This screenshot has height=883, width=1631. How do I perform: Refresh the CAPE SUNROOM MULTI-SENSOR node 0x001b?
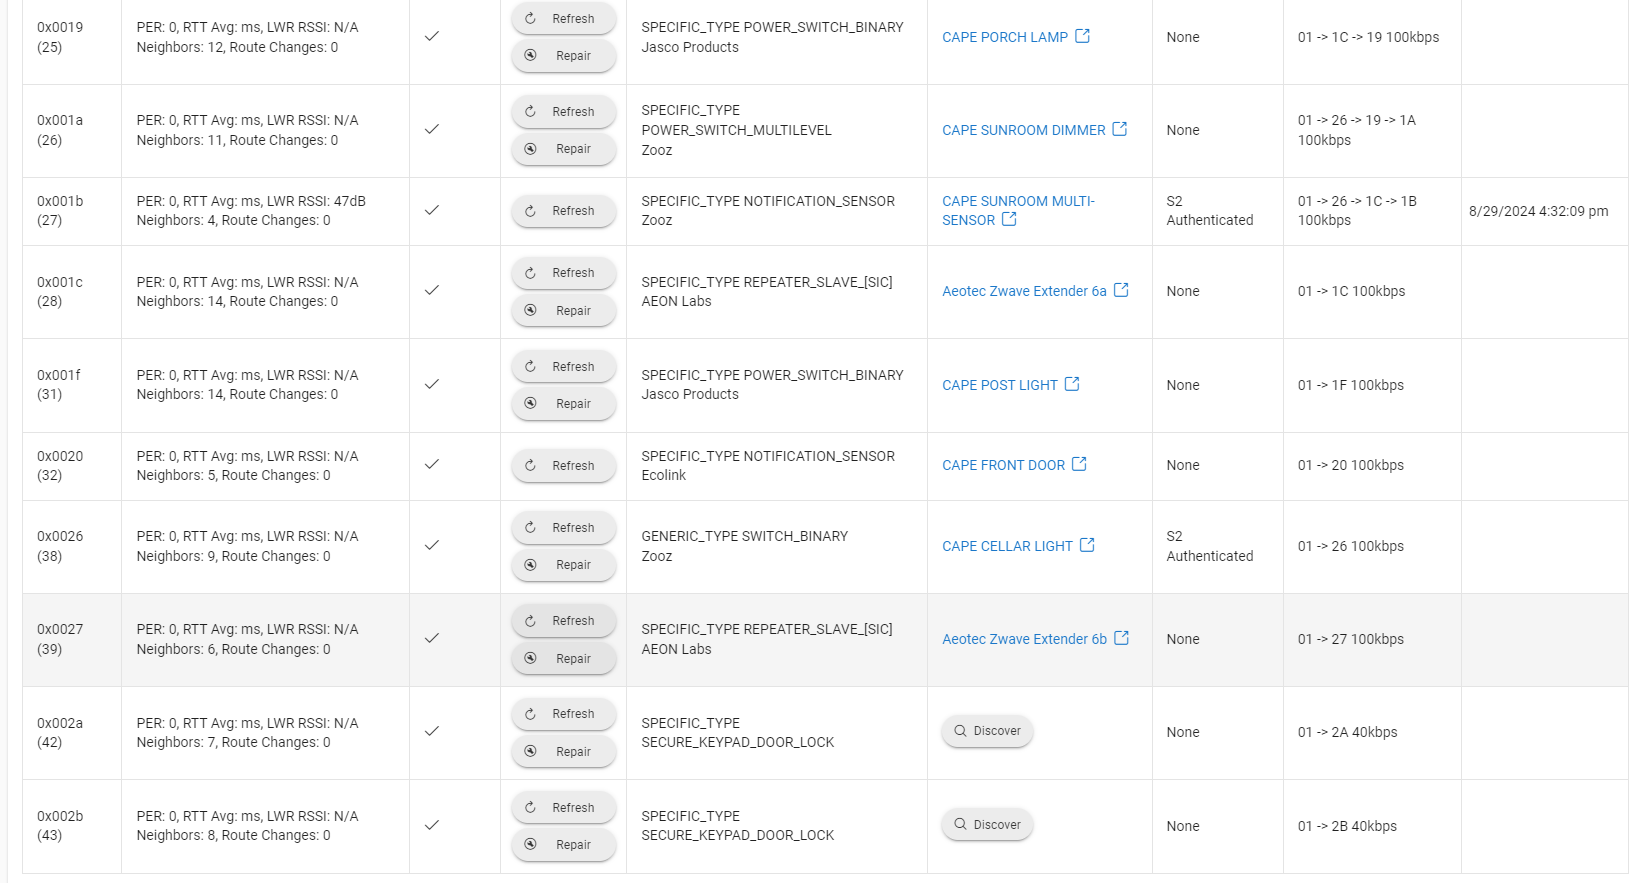point(563,211)
